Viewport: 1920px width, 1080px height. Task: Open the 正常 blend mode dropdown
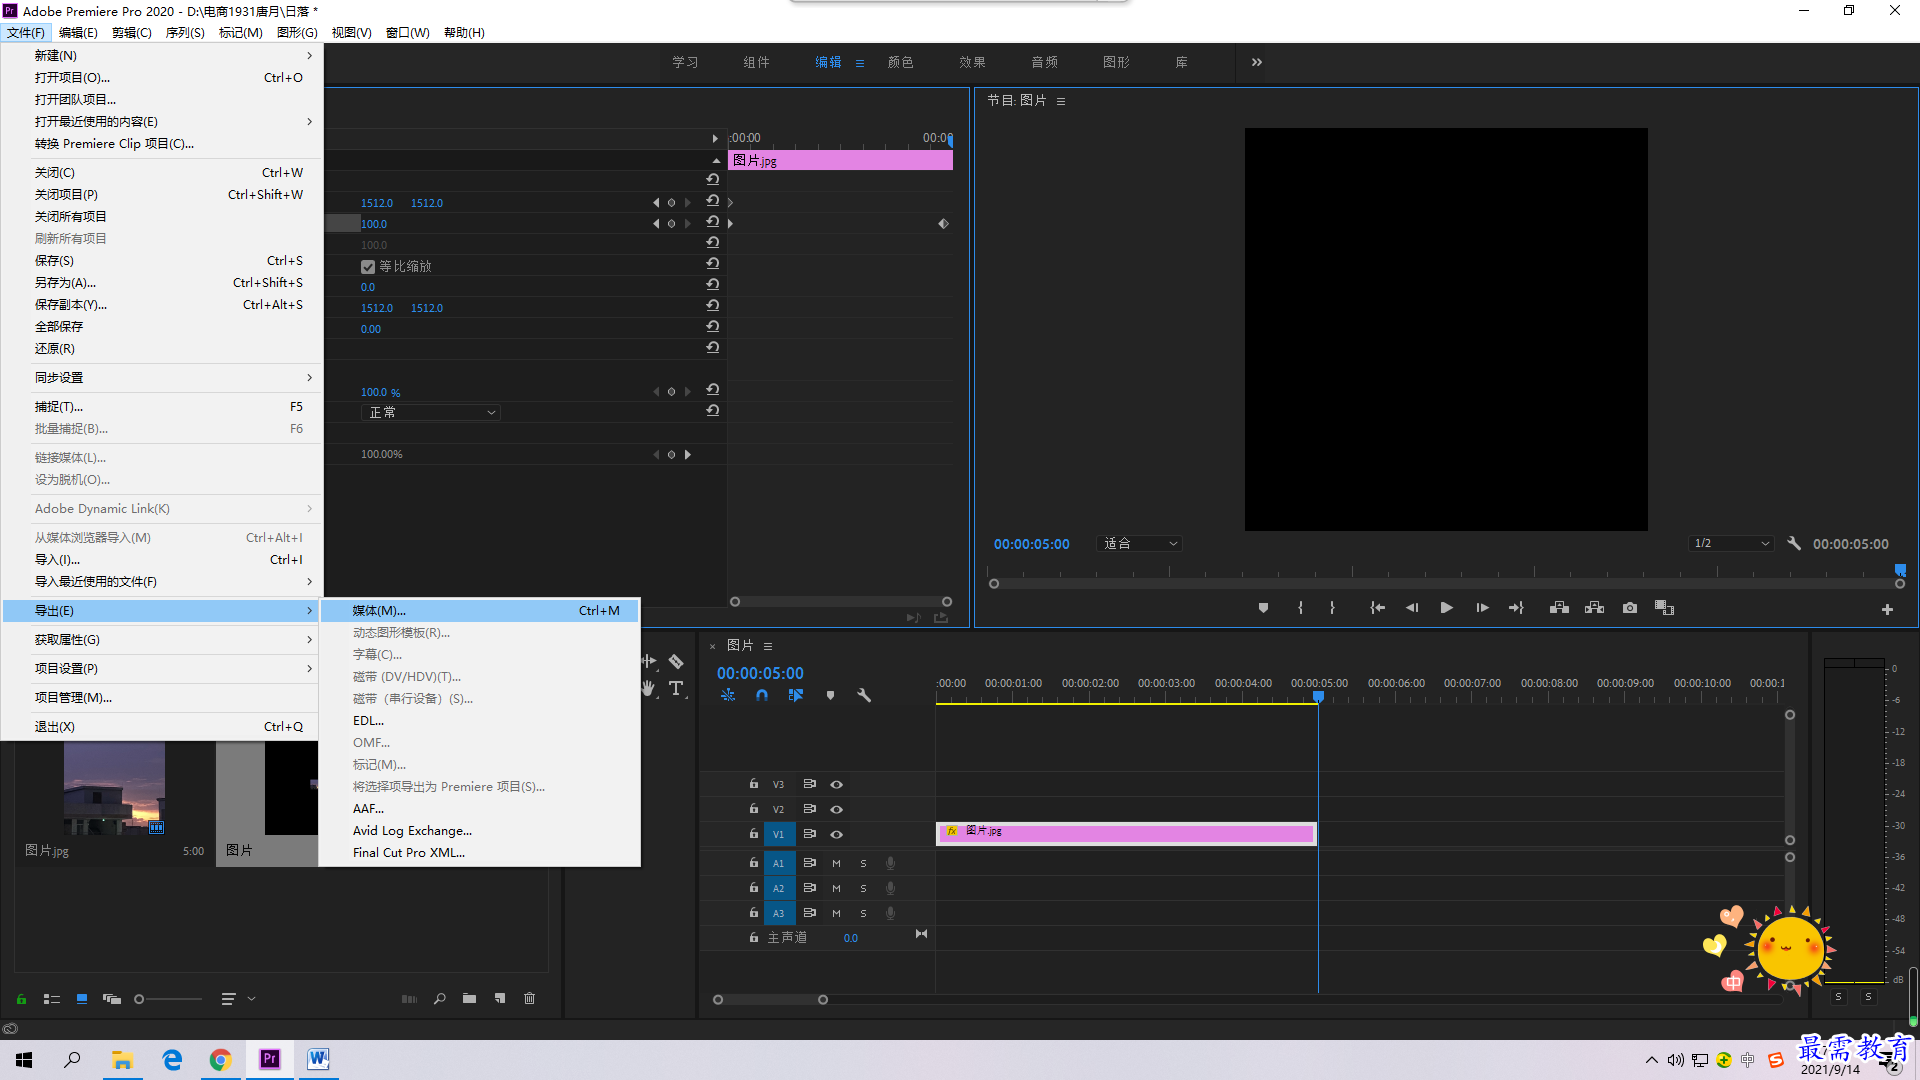click(x=431, y=412)
